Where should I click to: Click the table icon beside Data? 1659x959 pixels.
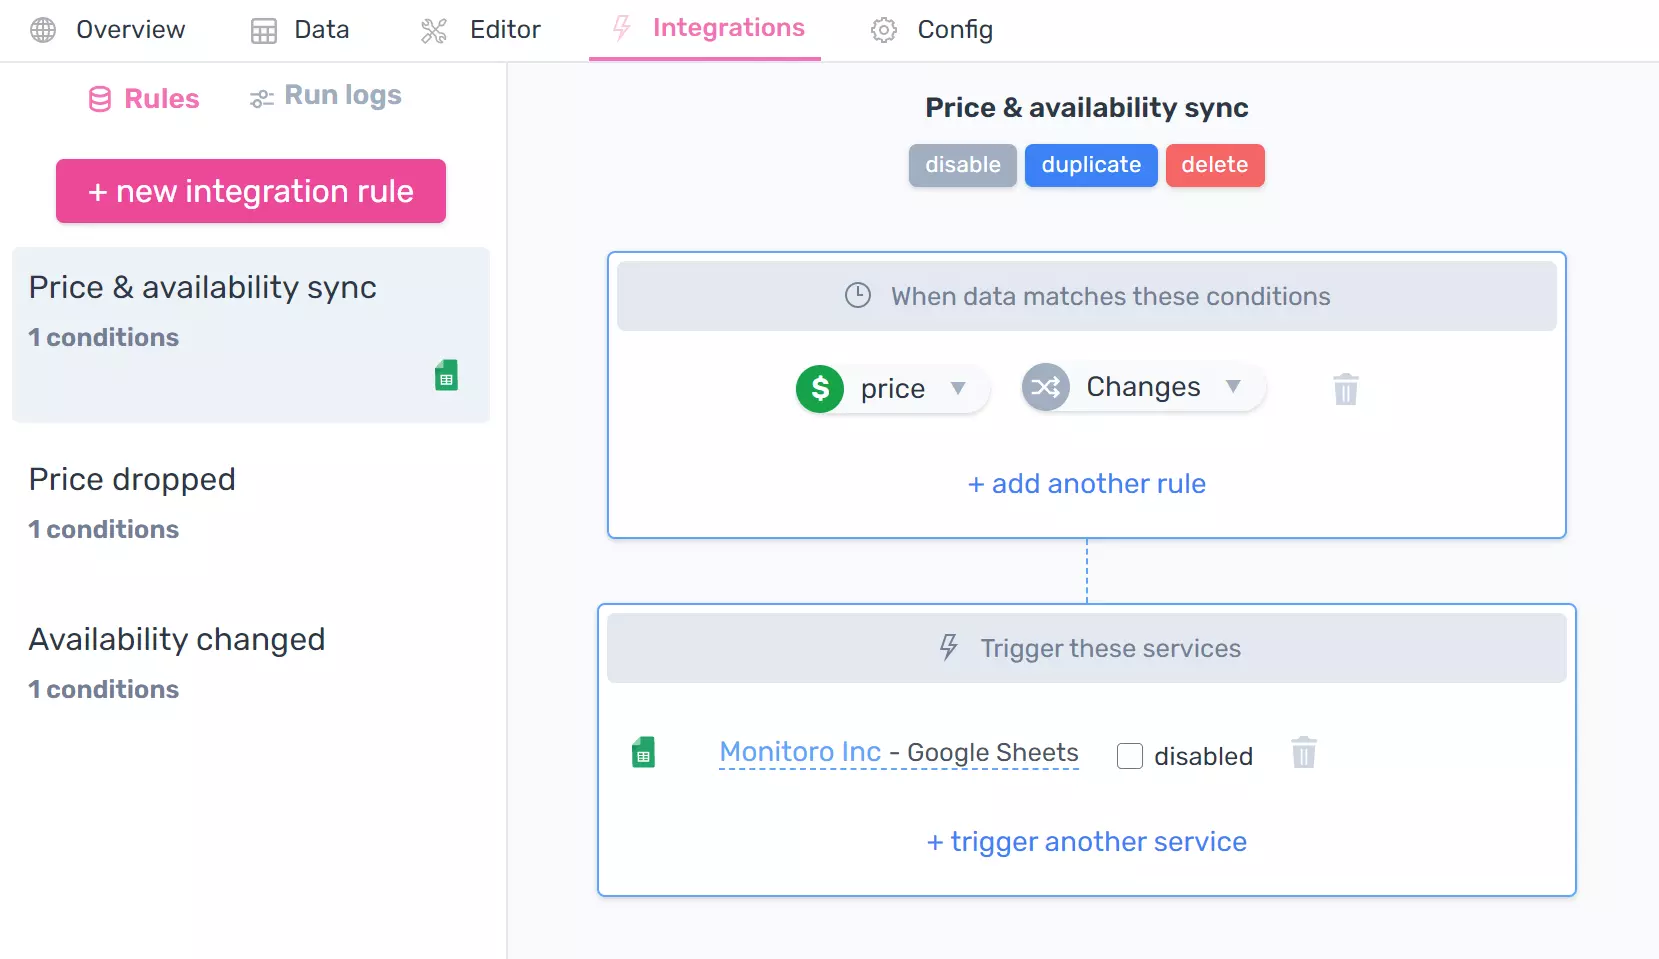(263, 30)
